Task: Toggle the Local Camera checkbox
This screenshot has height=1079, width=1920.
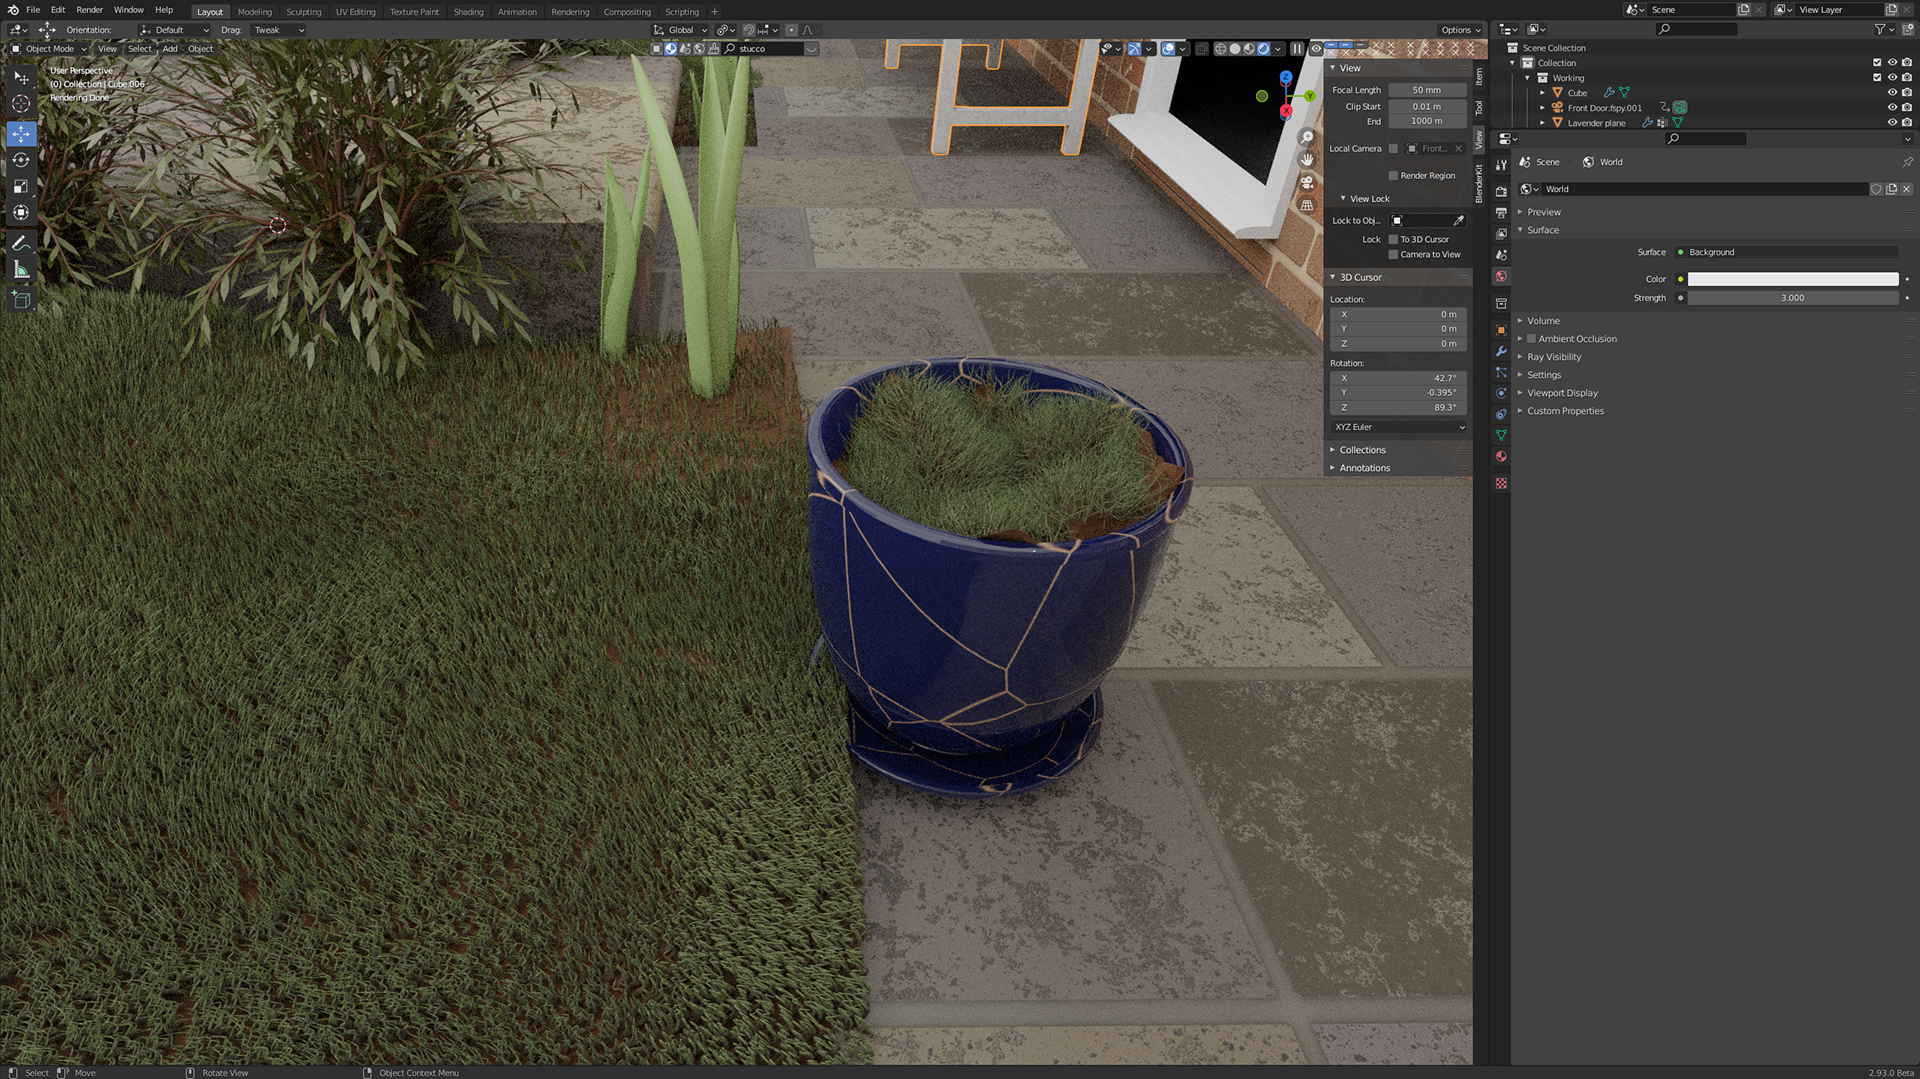Action: [1393, 149]
